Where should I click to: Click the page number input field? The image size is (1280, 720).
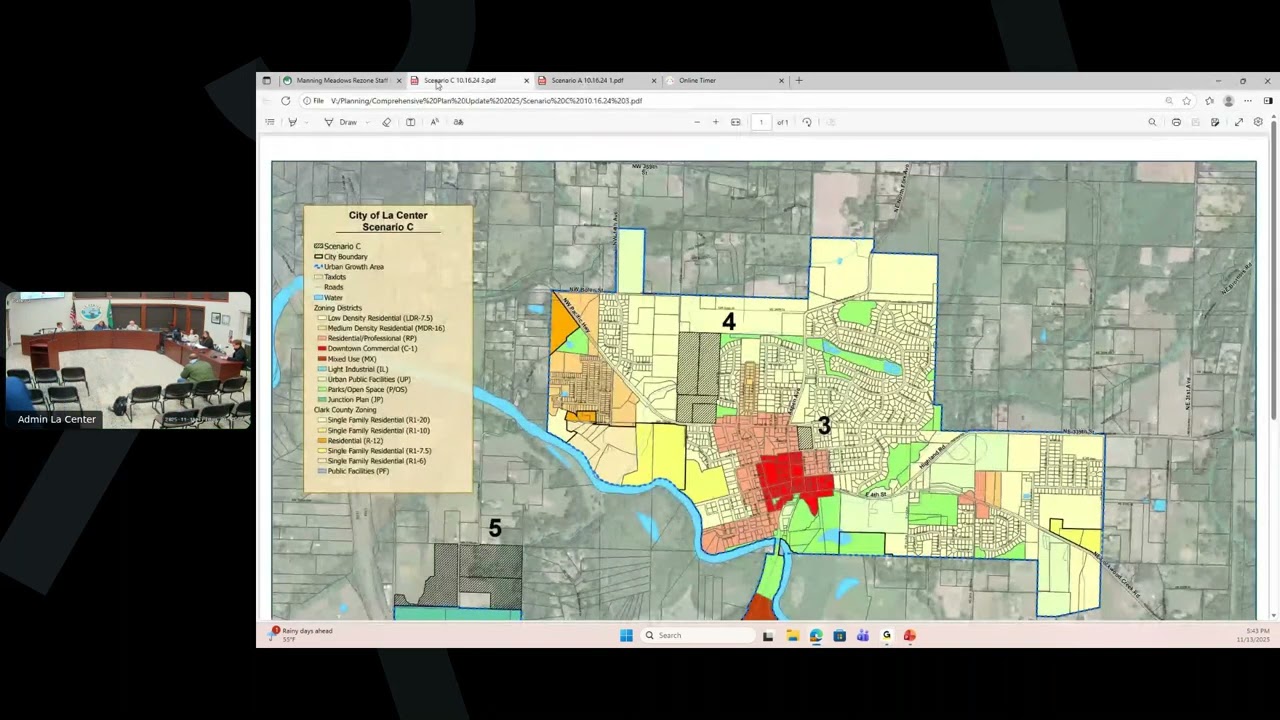click(761, 122)
